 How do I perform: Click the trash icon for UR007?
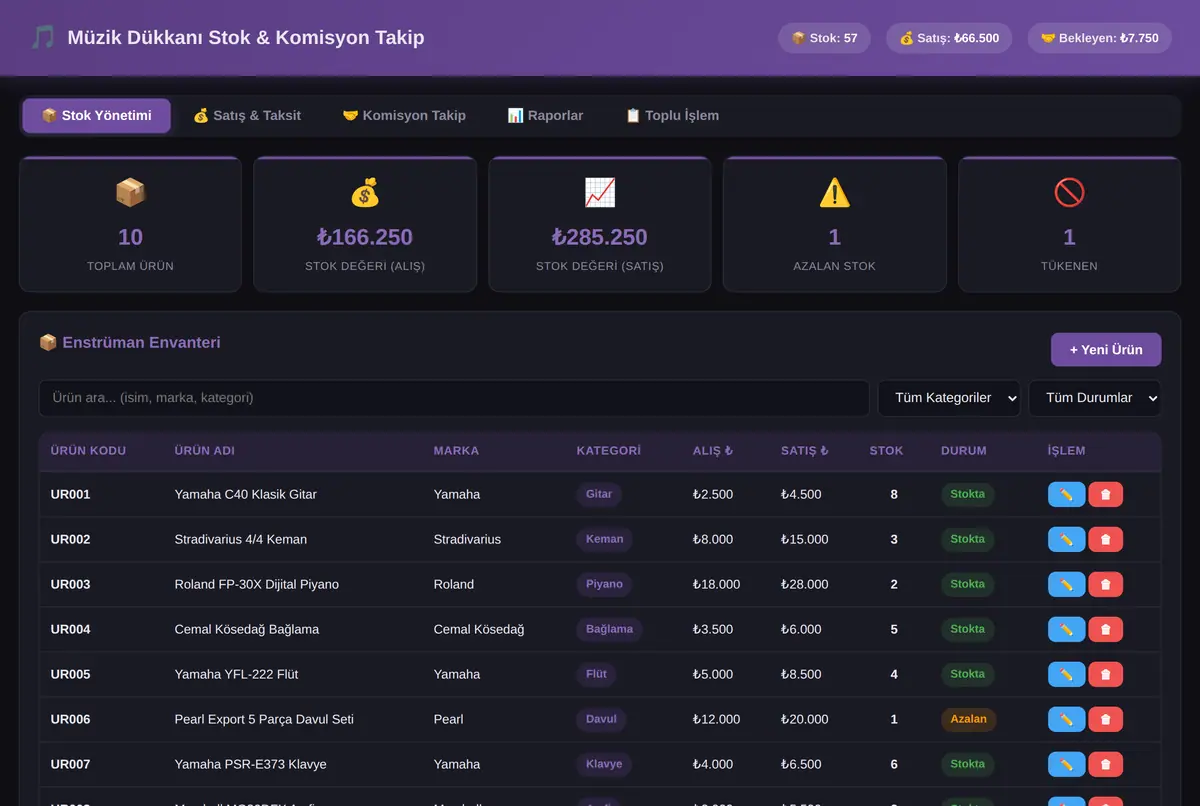coord(1105,764)
